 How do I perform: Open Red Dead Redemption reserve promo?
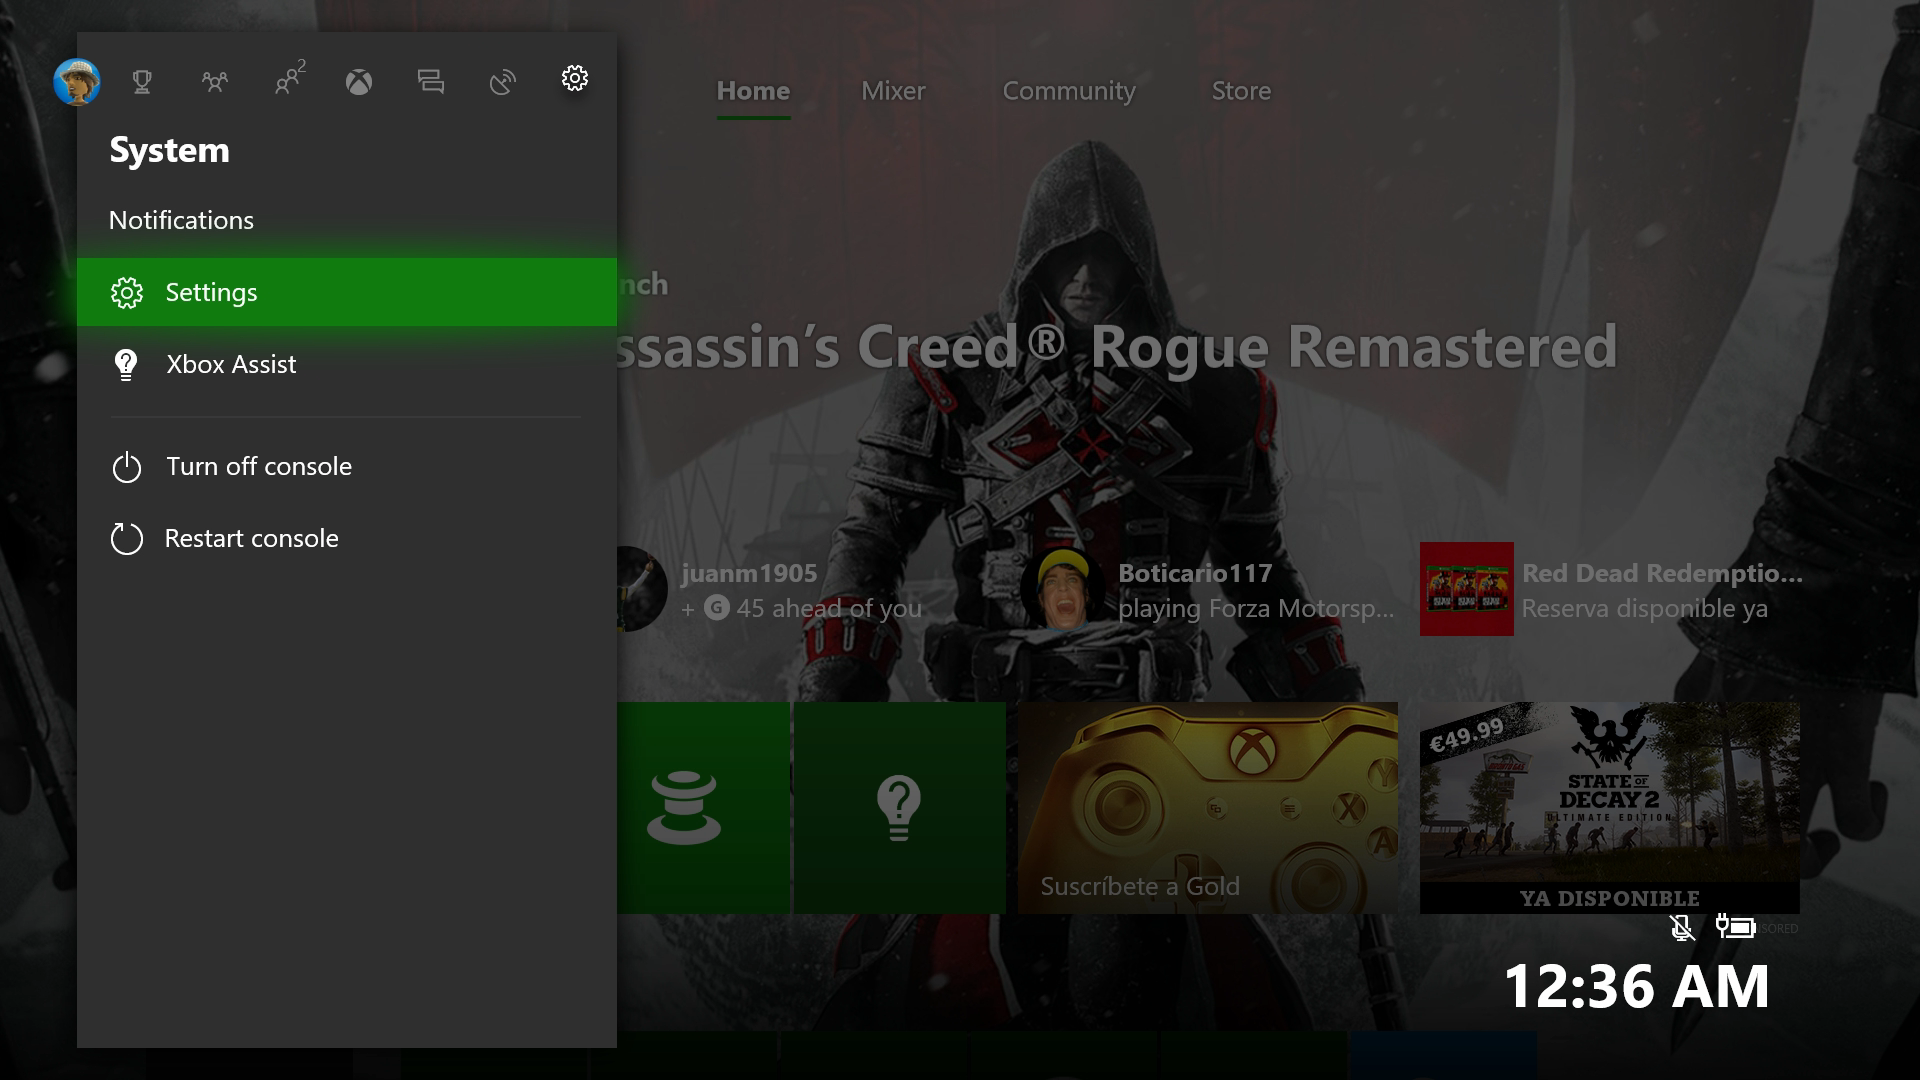point(1610,589)
